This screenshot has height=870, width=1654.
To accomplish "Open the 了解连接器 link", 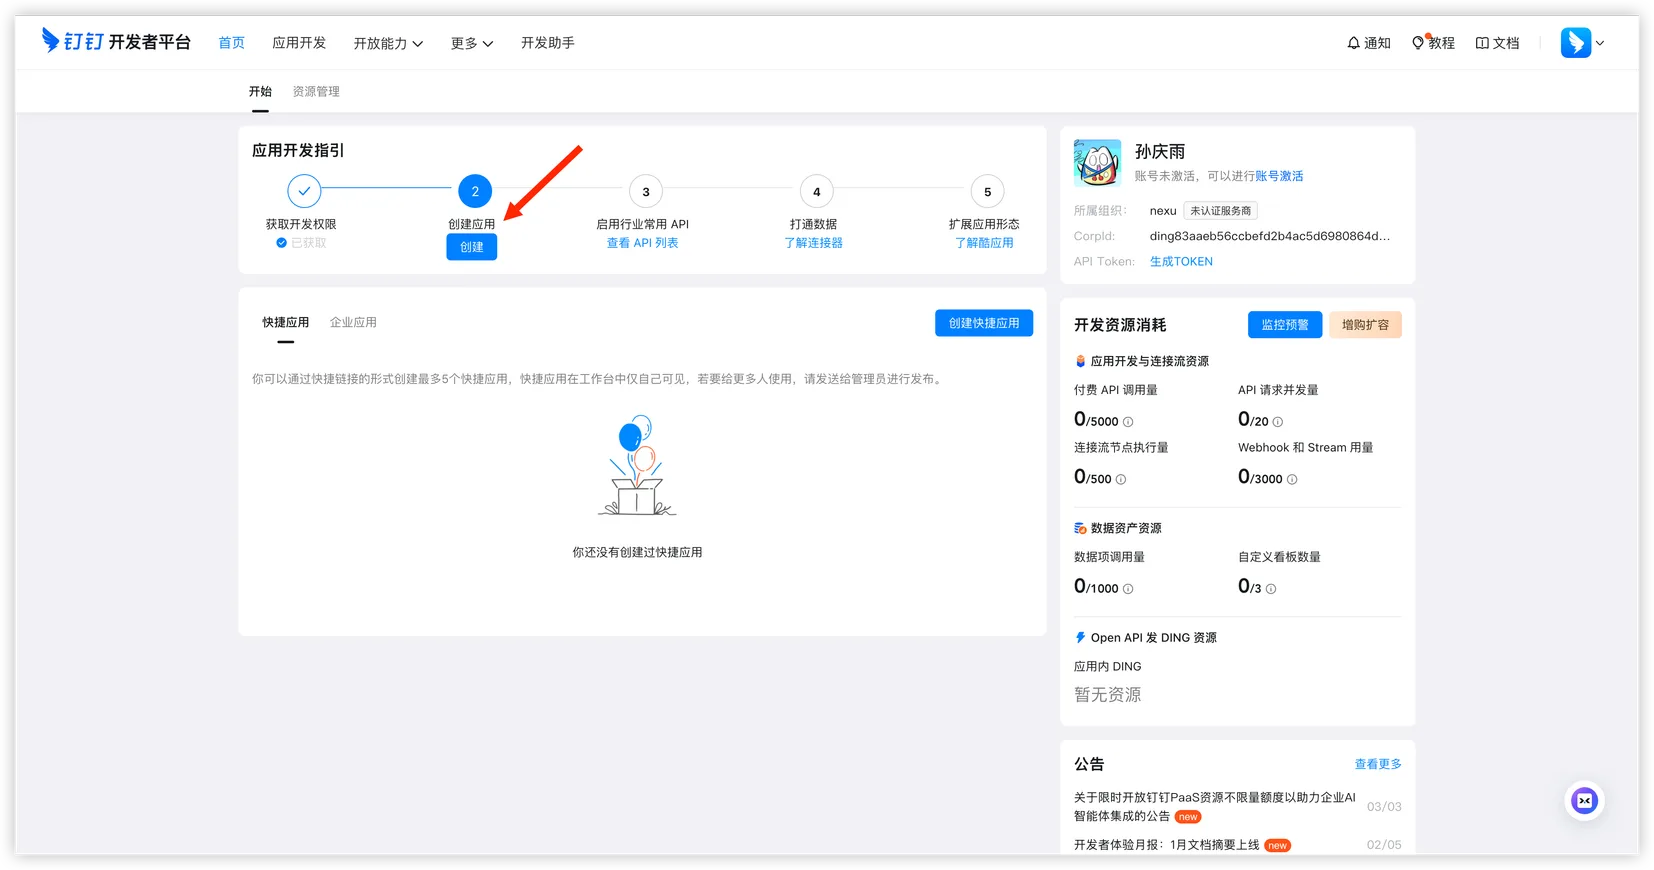I will (814, 243).
